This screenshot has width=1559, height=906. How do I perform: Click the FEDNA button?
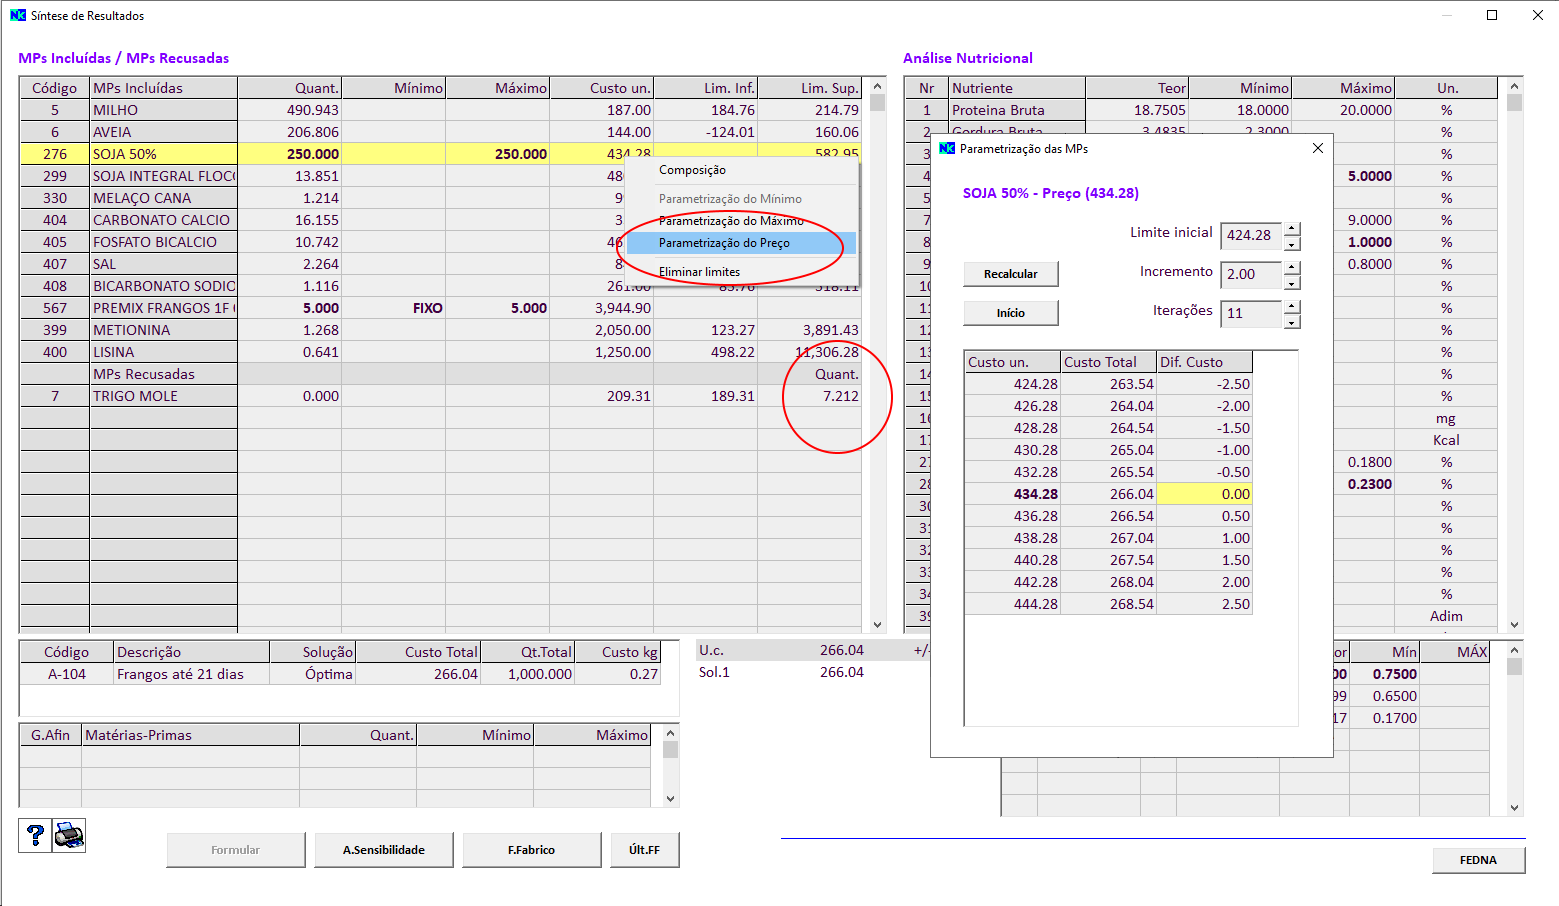(1477, 860)
